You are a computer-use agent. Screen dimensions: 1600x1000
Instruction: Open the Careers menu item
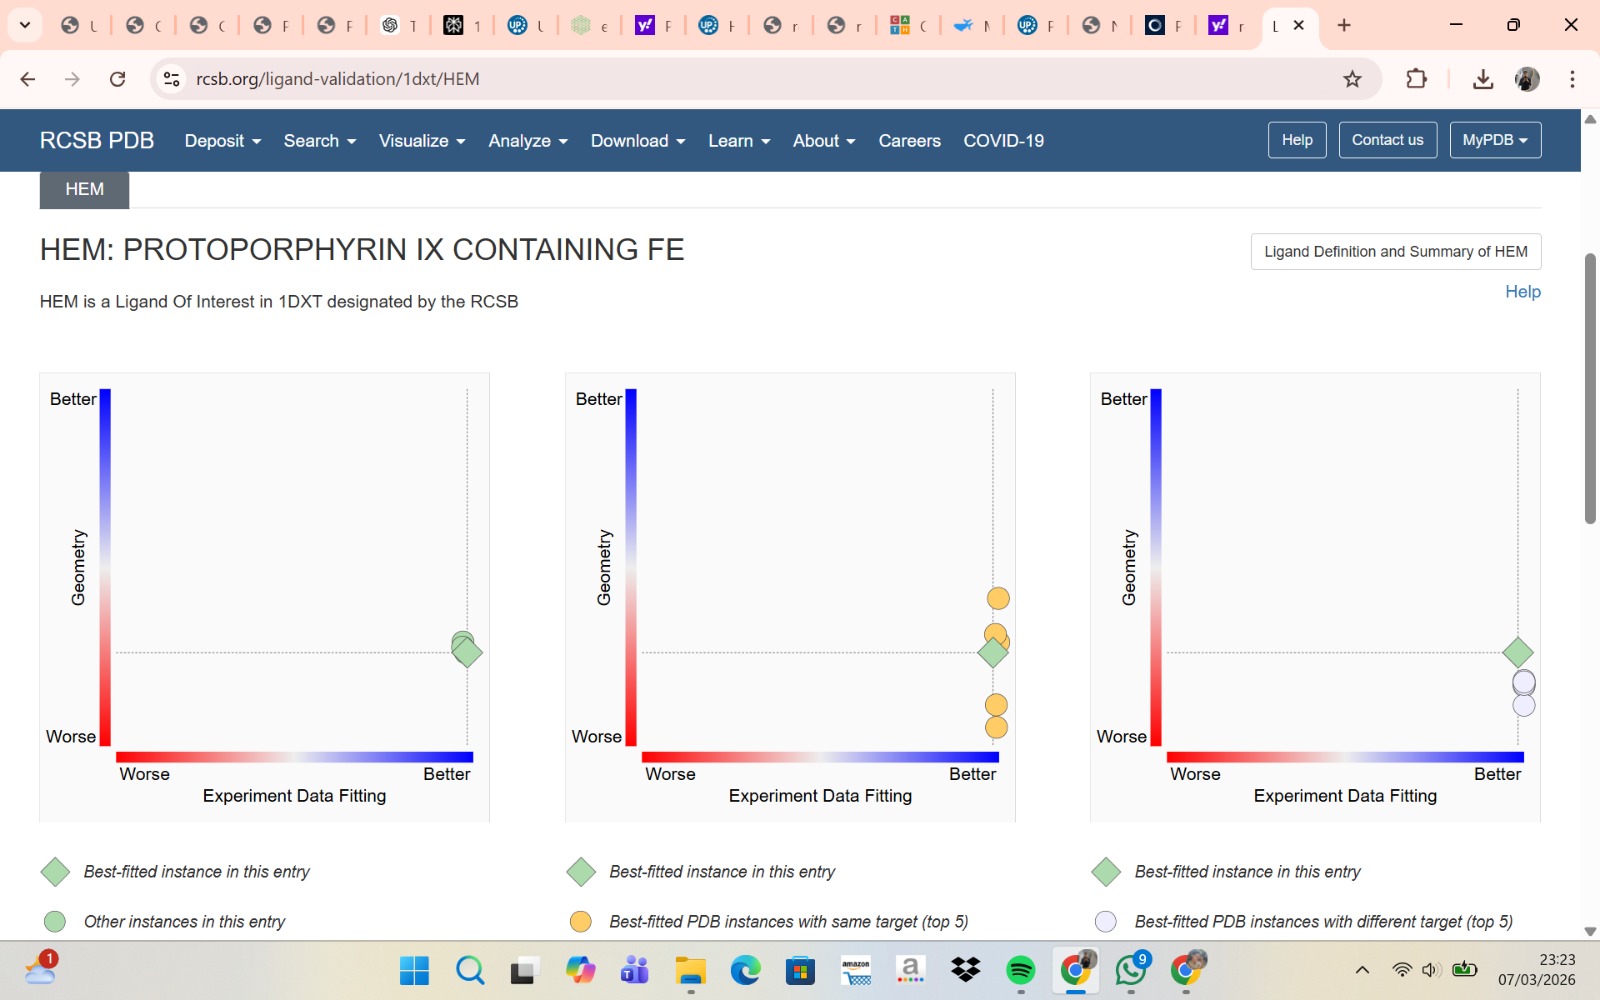[x=909, y=141]
